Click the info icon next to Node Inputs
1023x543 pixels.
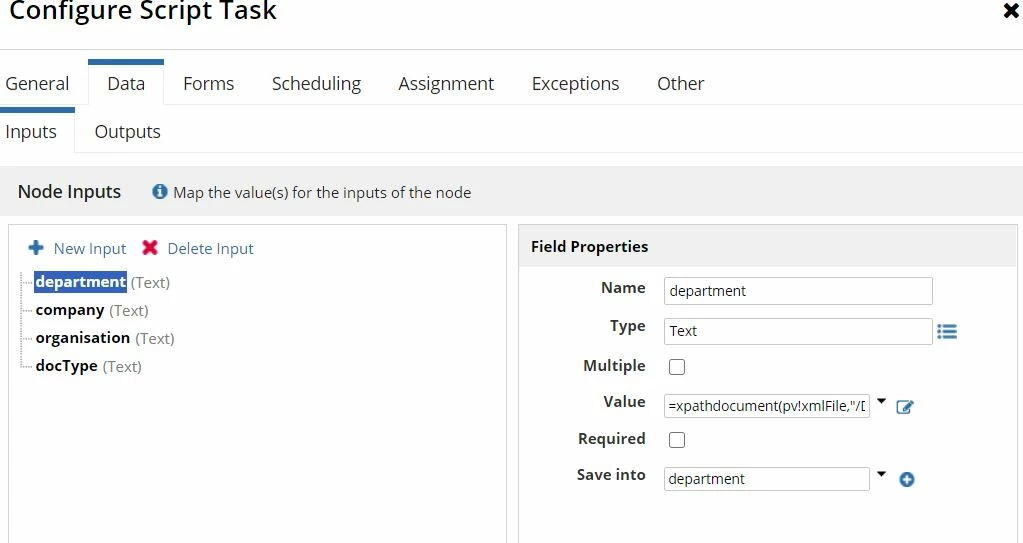pyautogui.click(x=159, y=191)
